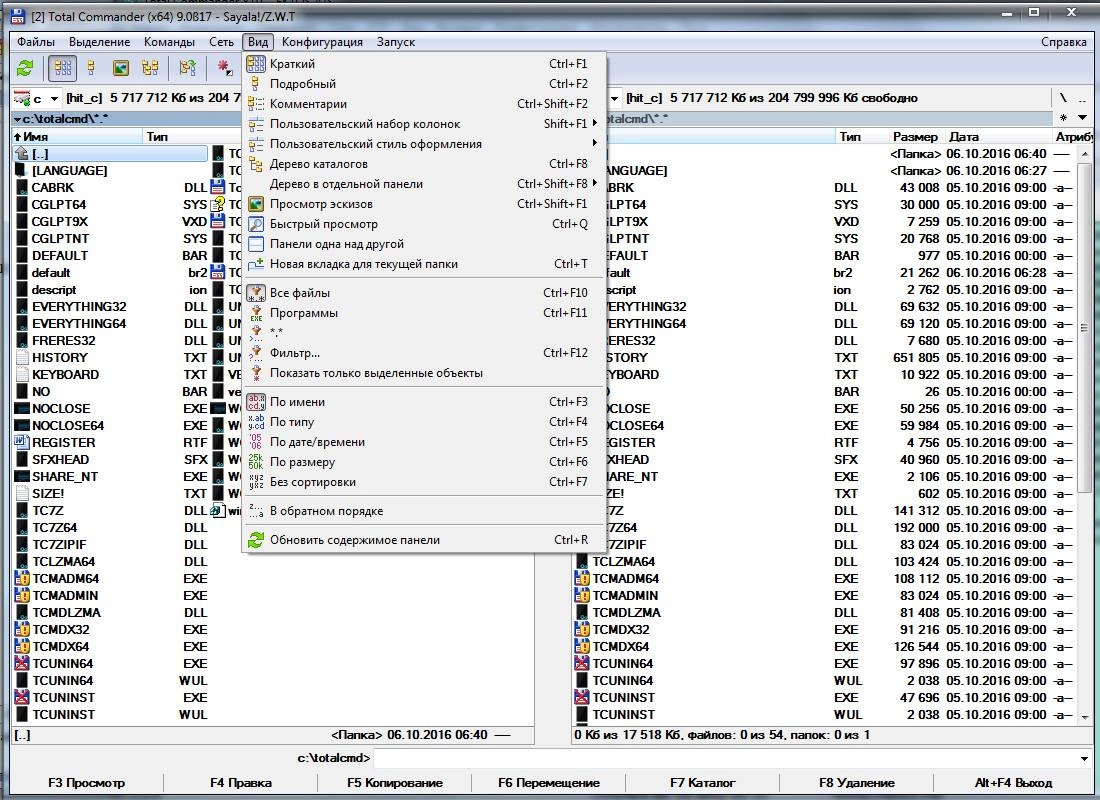This screenshot has width=1100, height=800.
Task: Click into the c:\totalcmd> command line field
Action: point(725,758)
